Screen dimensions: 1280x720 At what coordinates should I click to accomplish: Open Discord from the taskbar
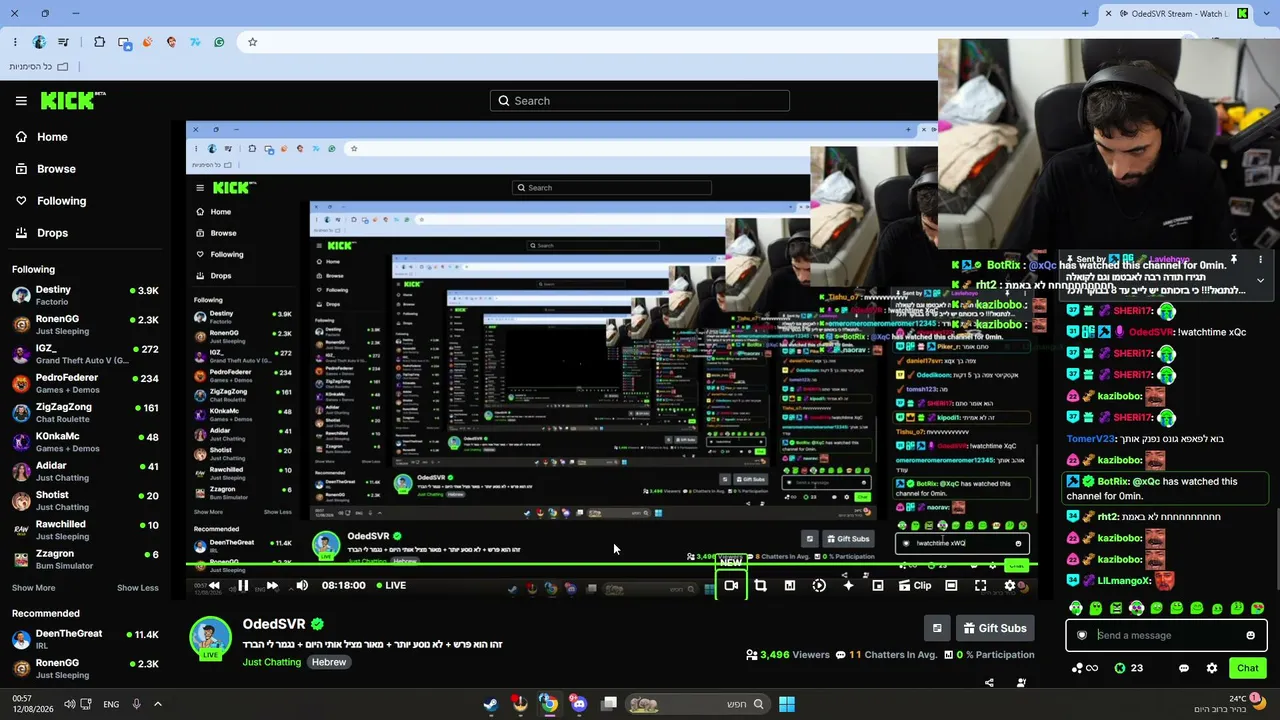578,704
